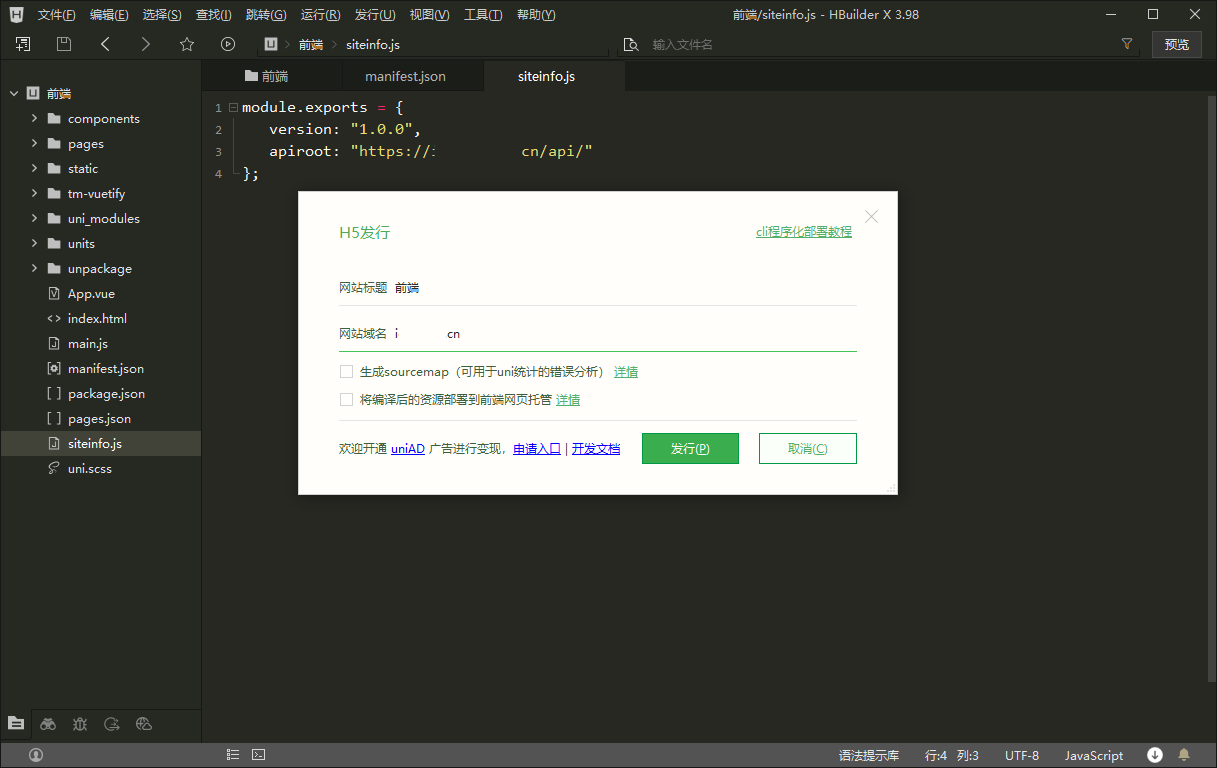Click the filter funnel icon

(x=1127, y=44)
